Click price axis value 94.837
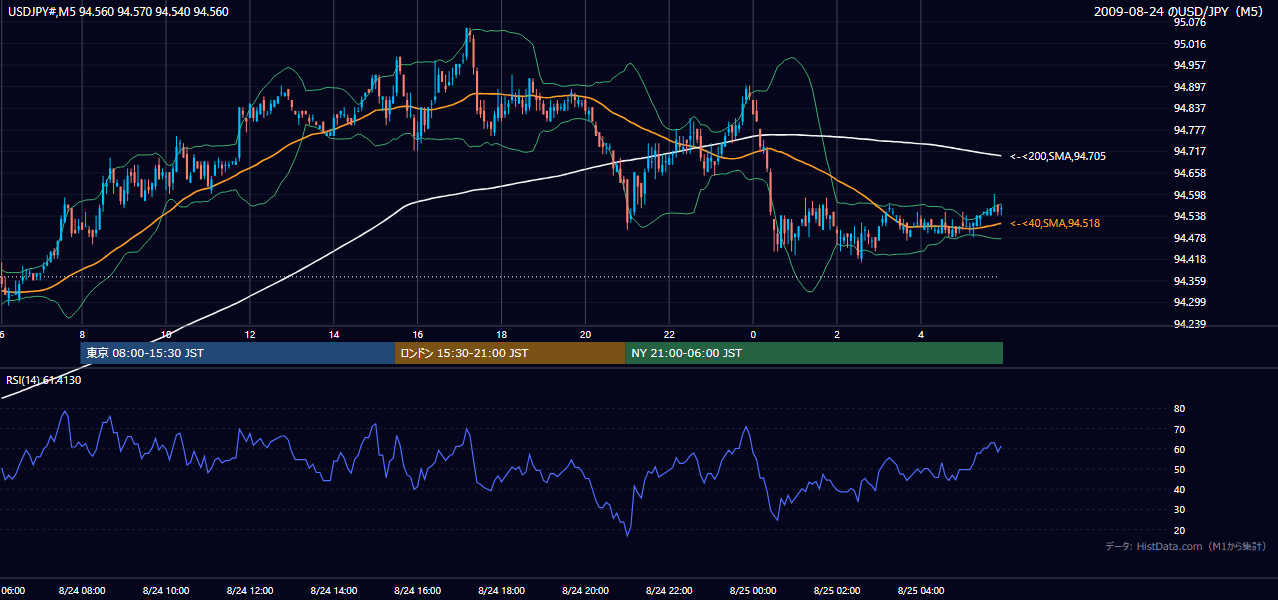1278x600 pixels. 1190,108
